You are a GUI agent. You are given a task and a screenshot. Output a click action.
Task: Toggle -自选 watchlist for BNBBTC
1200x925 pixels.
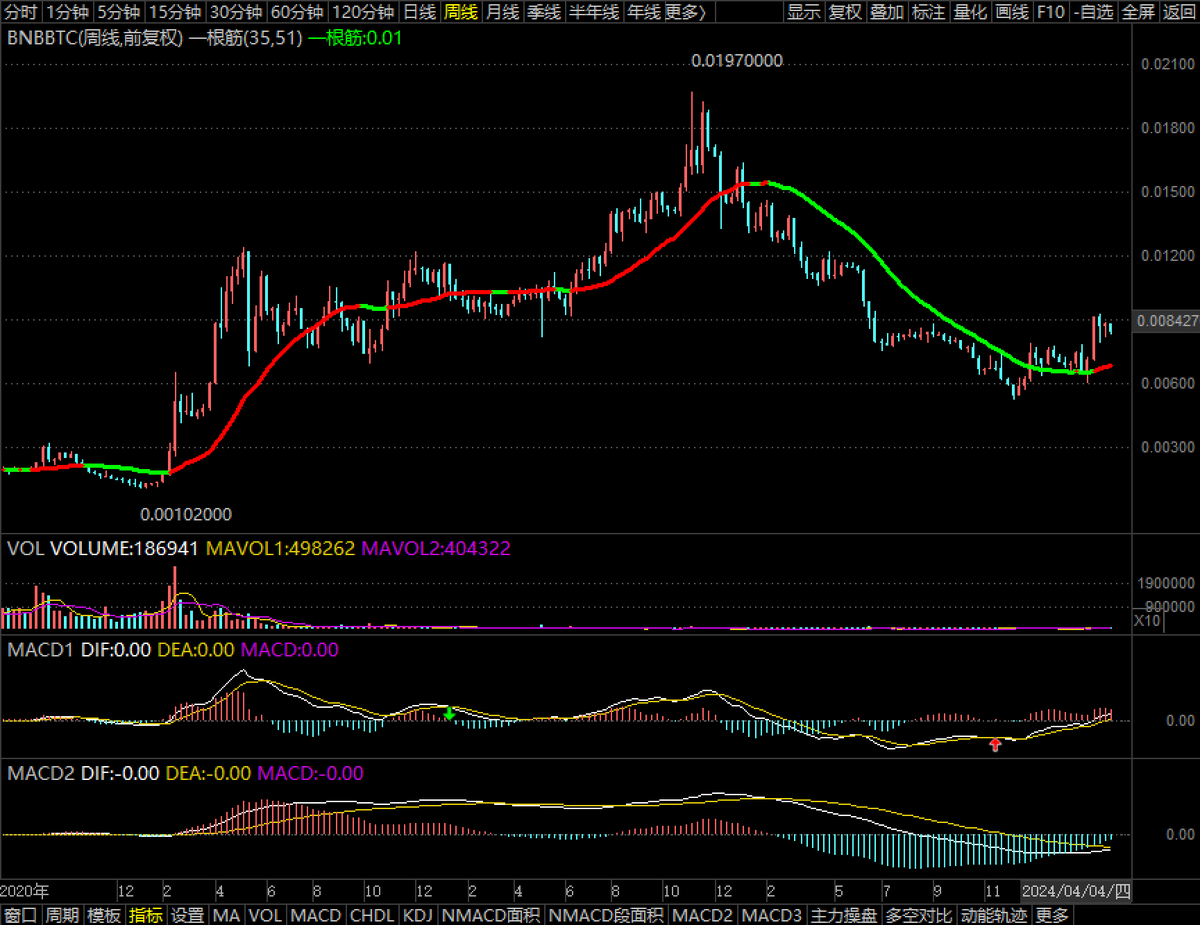coord(1093,13)
